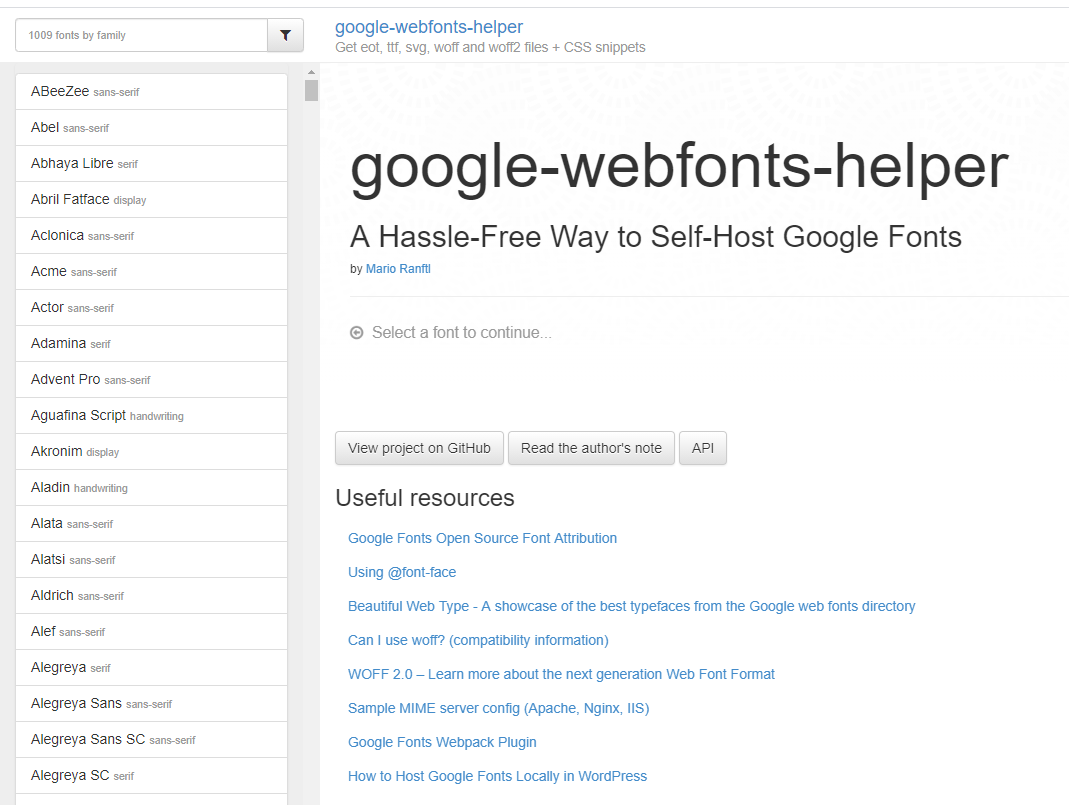
Task: Click the font search input field
Action: pos(141,35)
